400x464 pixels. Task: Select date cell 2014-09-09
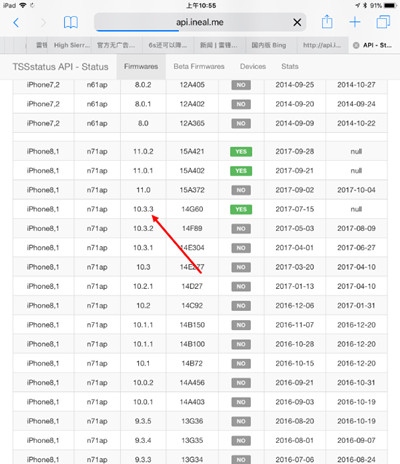tap(295, 123)
